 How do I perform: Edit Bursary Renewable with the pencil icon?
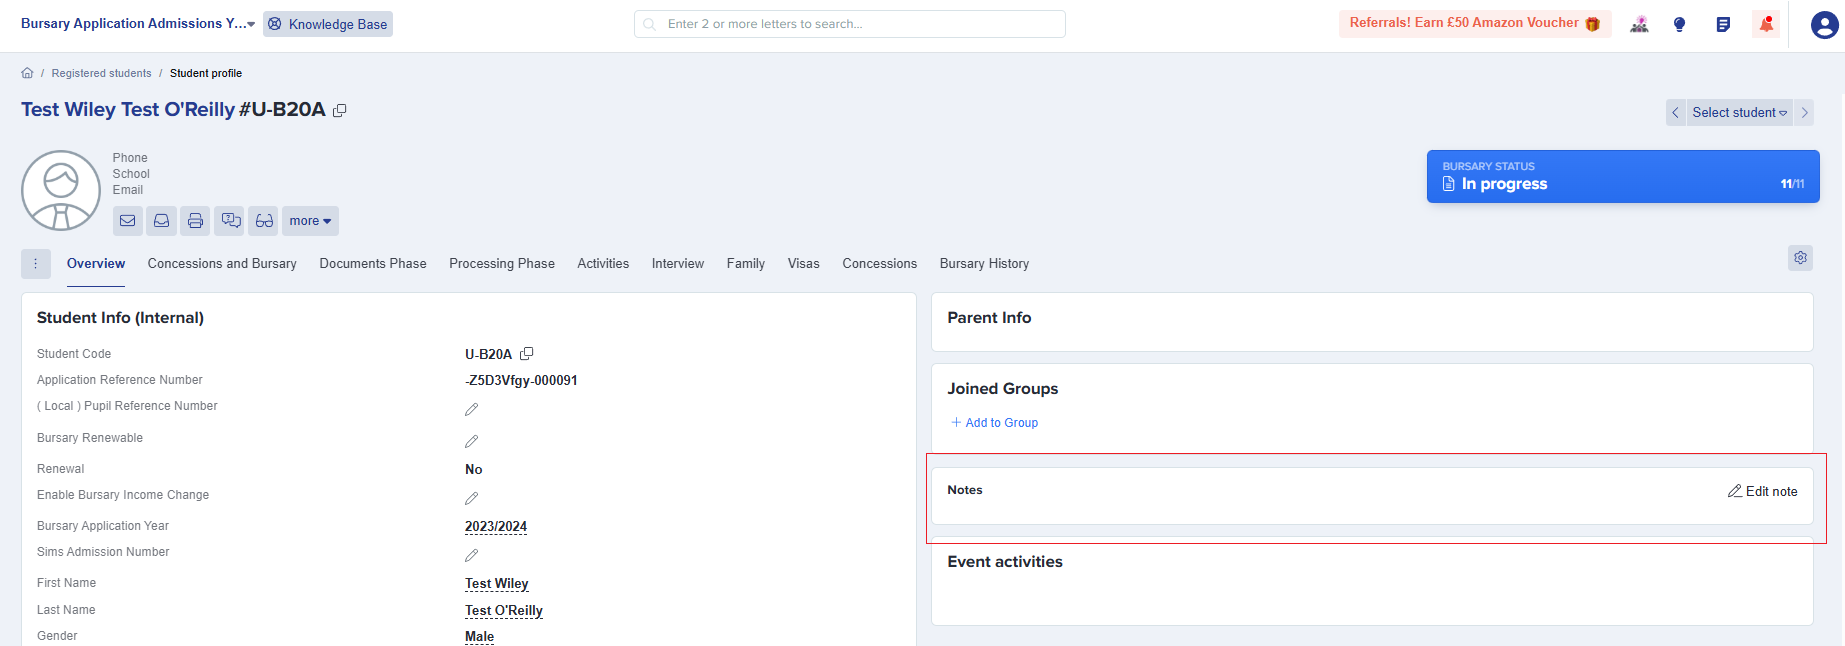point(472,441)
